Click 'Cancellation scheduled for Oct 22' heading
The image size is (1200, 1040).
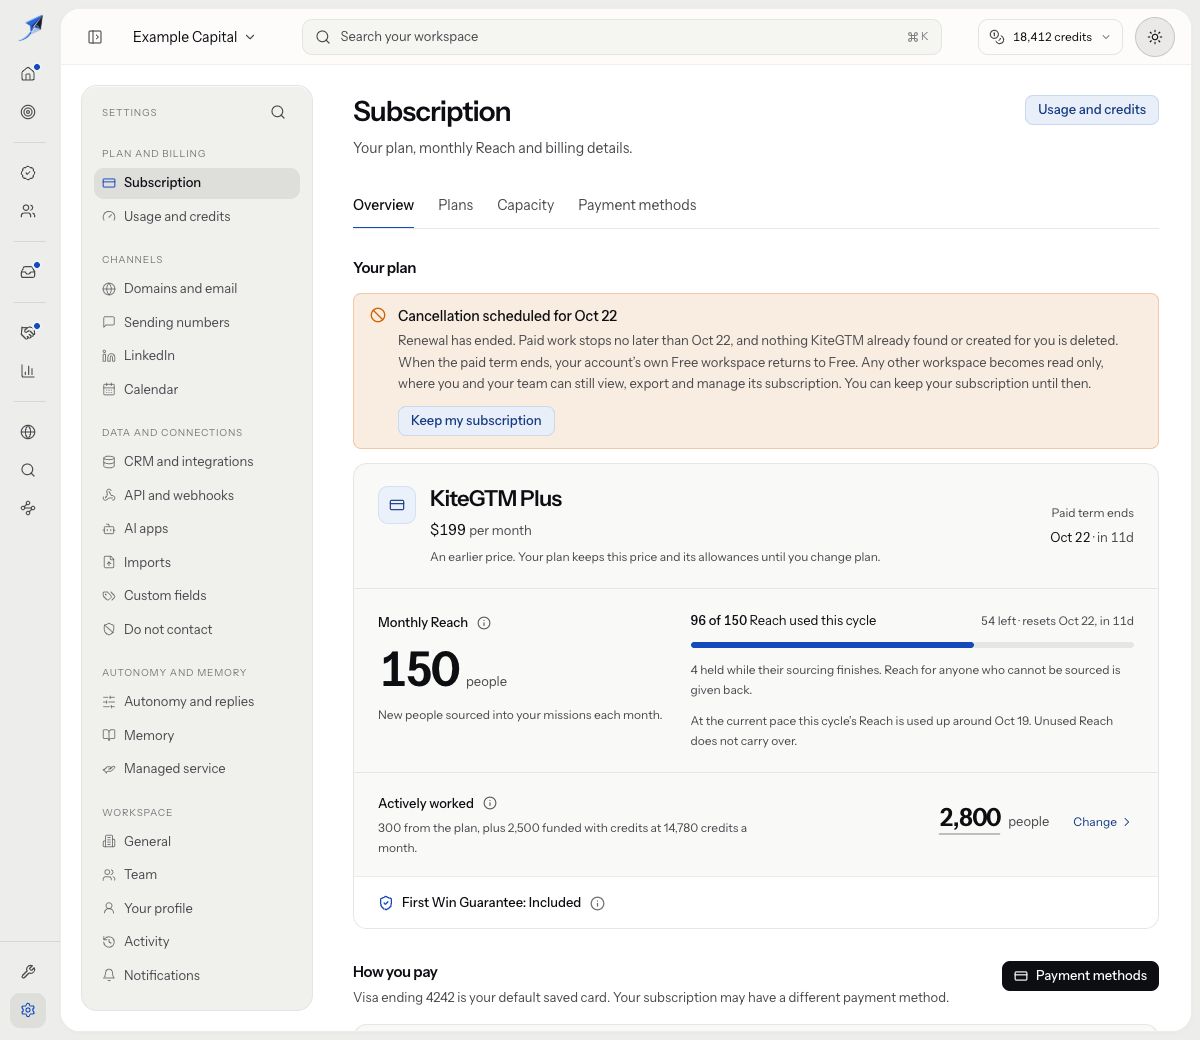pyautogui.click(x=507, y=316)
